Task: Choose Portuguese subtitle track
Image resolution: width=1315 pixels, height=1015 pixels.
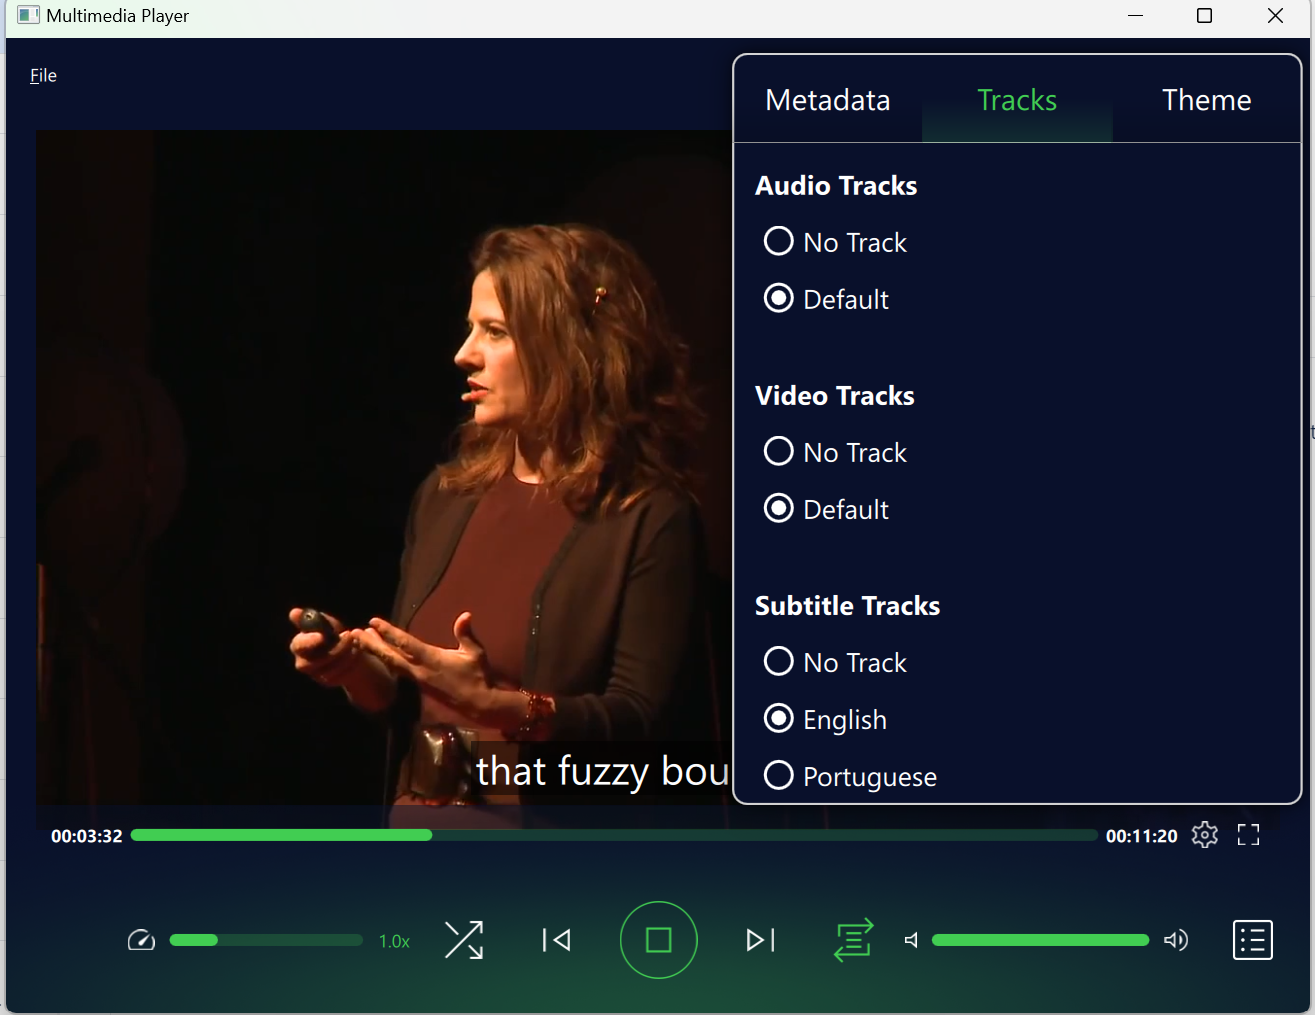Action: coord(779,776)
